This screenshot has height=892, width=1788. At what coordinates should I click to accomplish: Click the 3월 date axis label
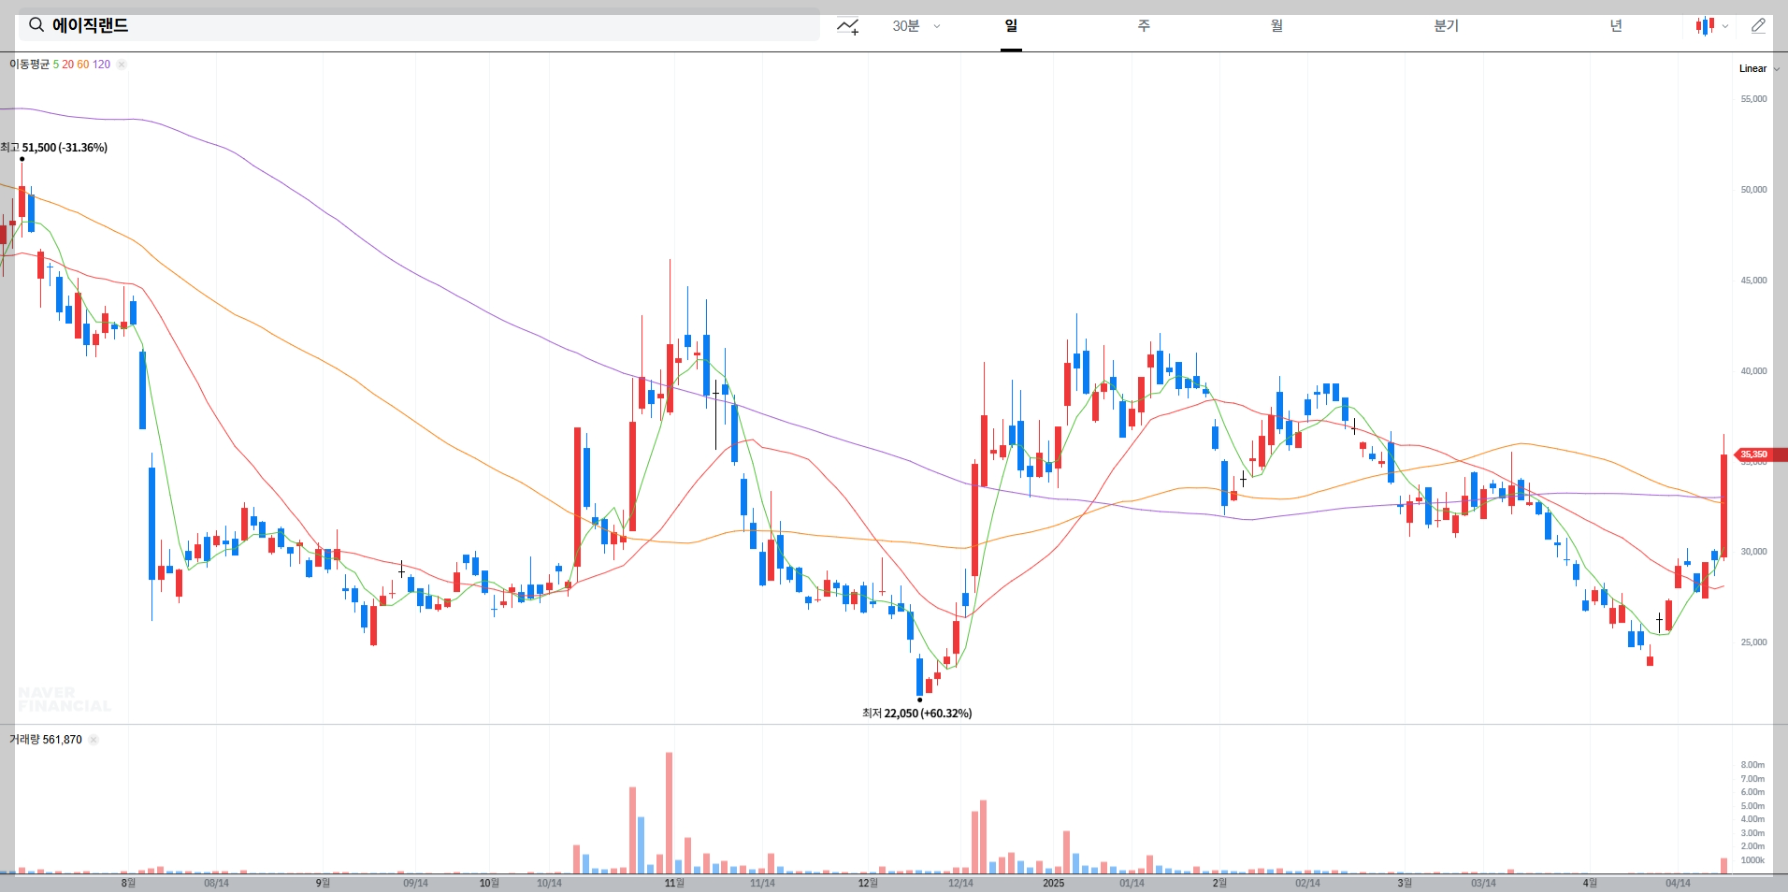(x=1404, y=883)
